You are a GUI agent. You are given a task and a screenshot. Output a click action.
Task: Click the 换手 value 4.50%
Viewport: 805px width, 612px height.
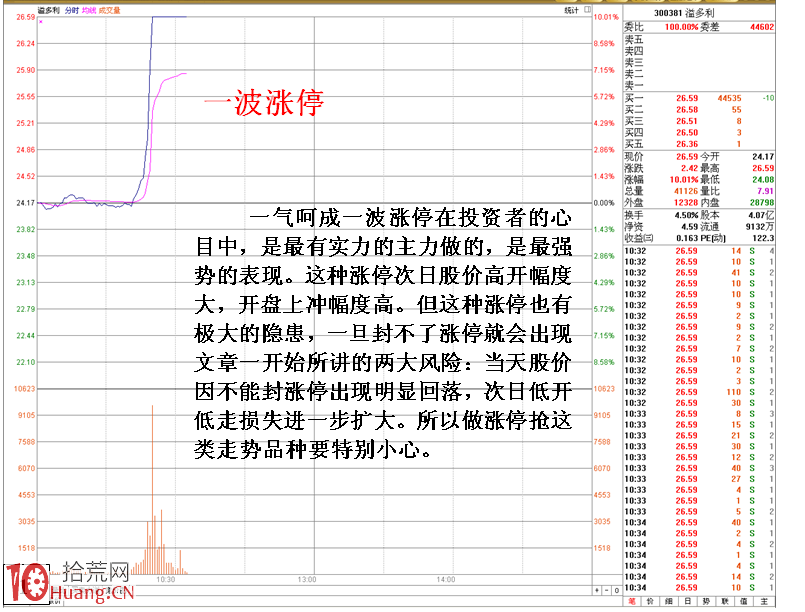[x=686, y=215]
